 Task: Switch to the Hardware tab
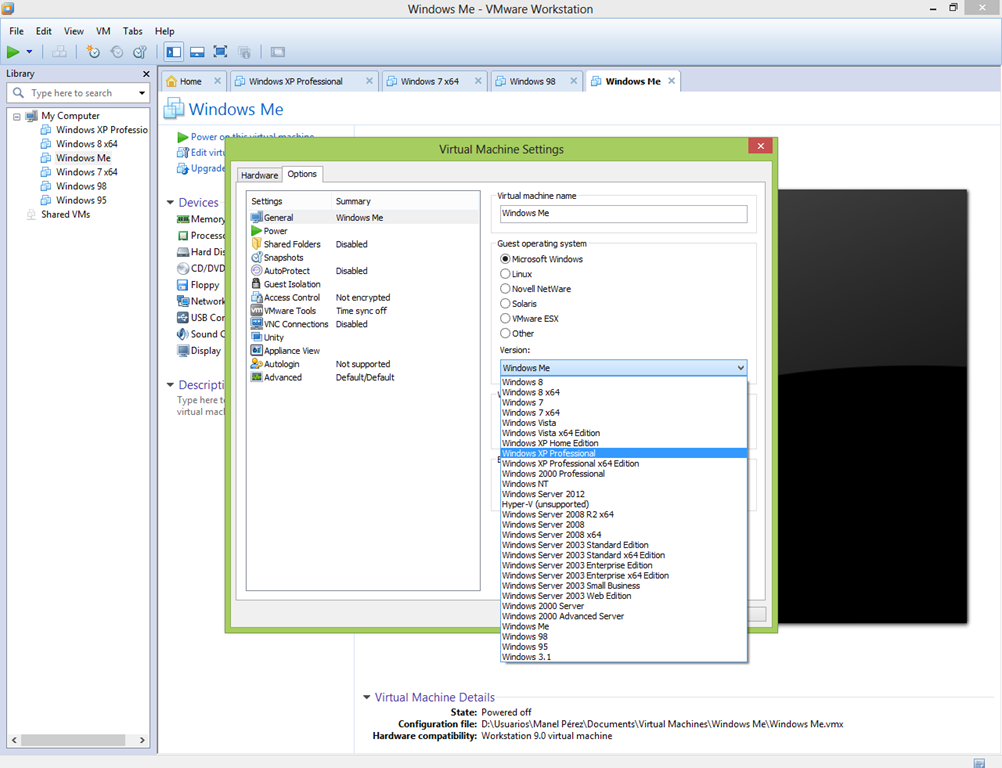pyautogui.click(x=259, y=175)
